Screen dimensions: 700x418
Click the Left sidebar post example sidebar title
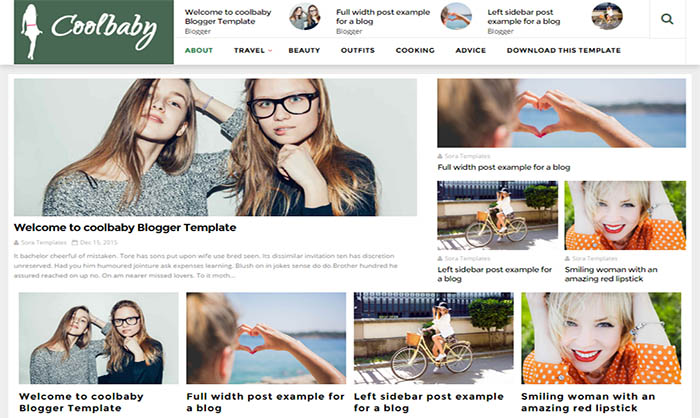coord(495,274)
